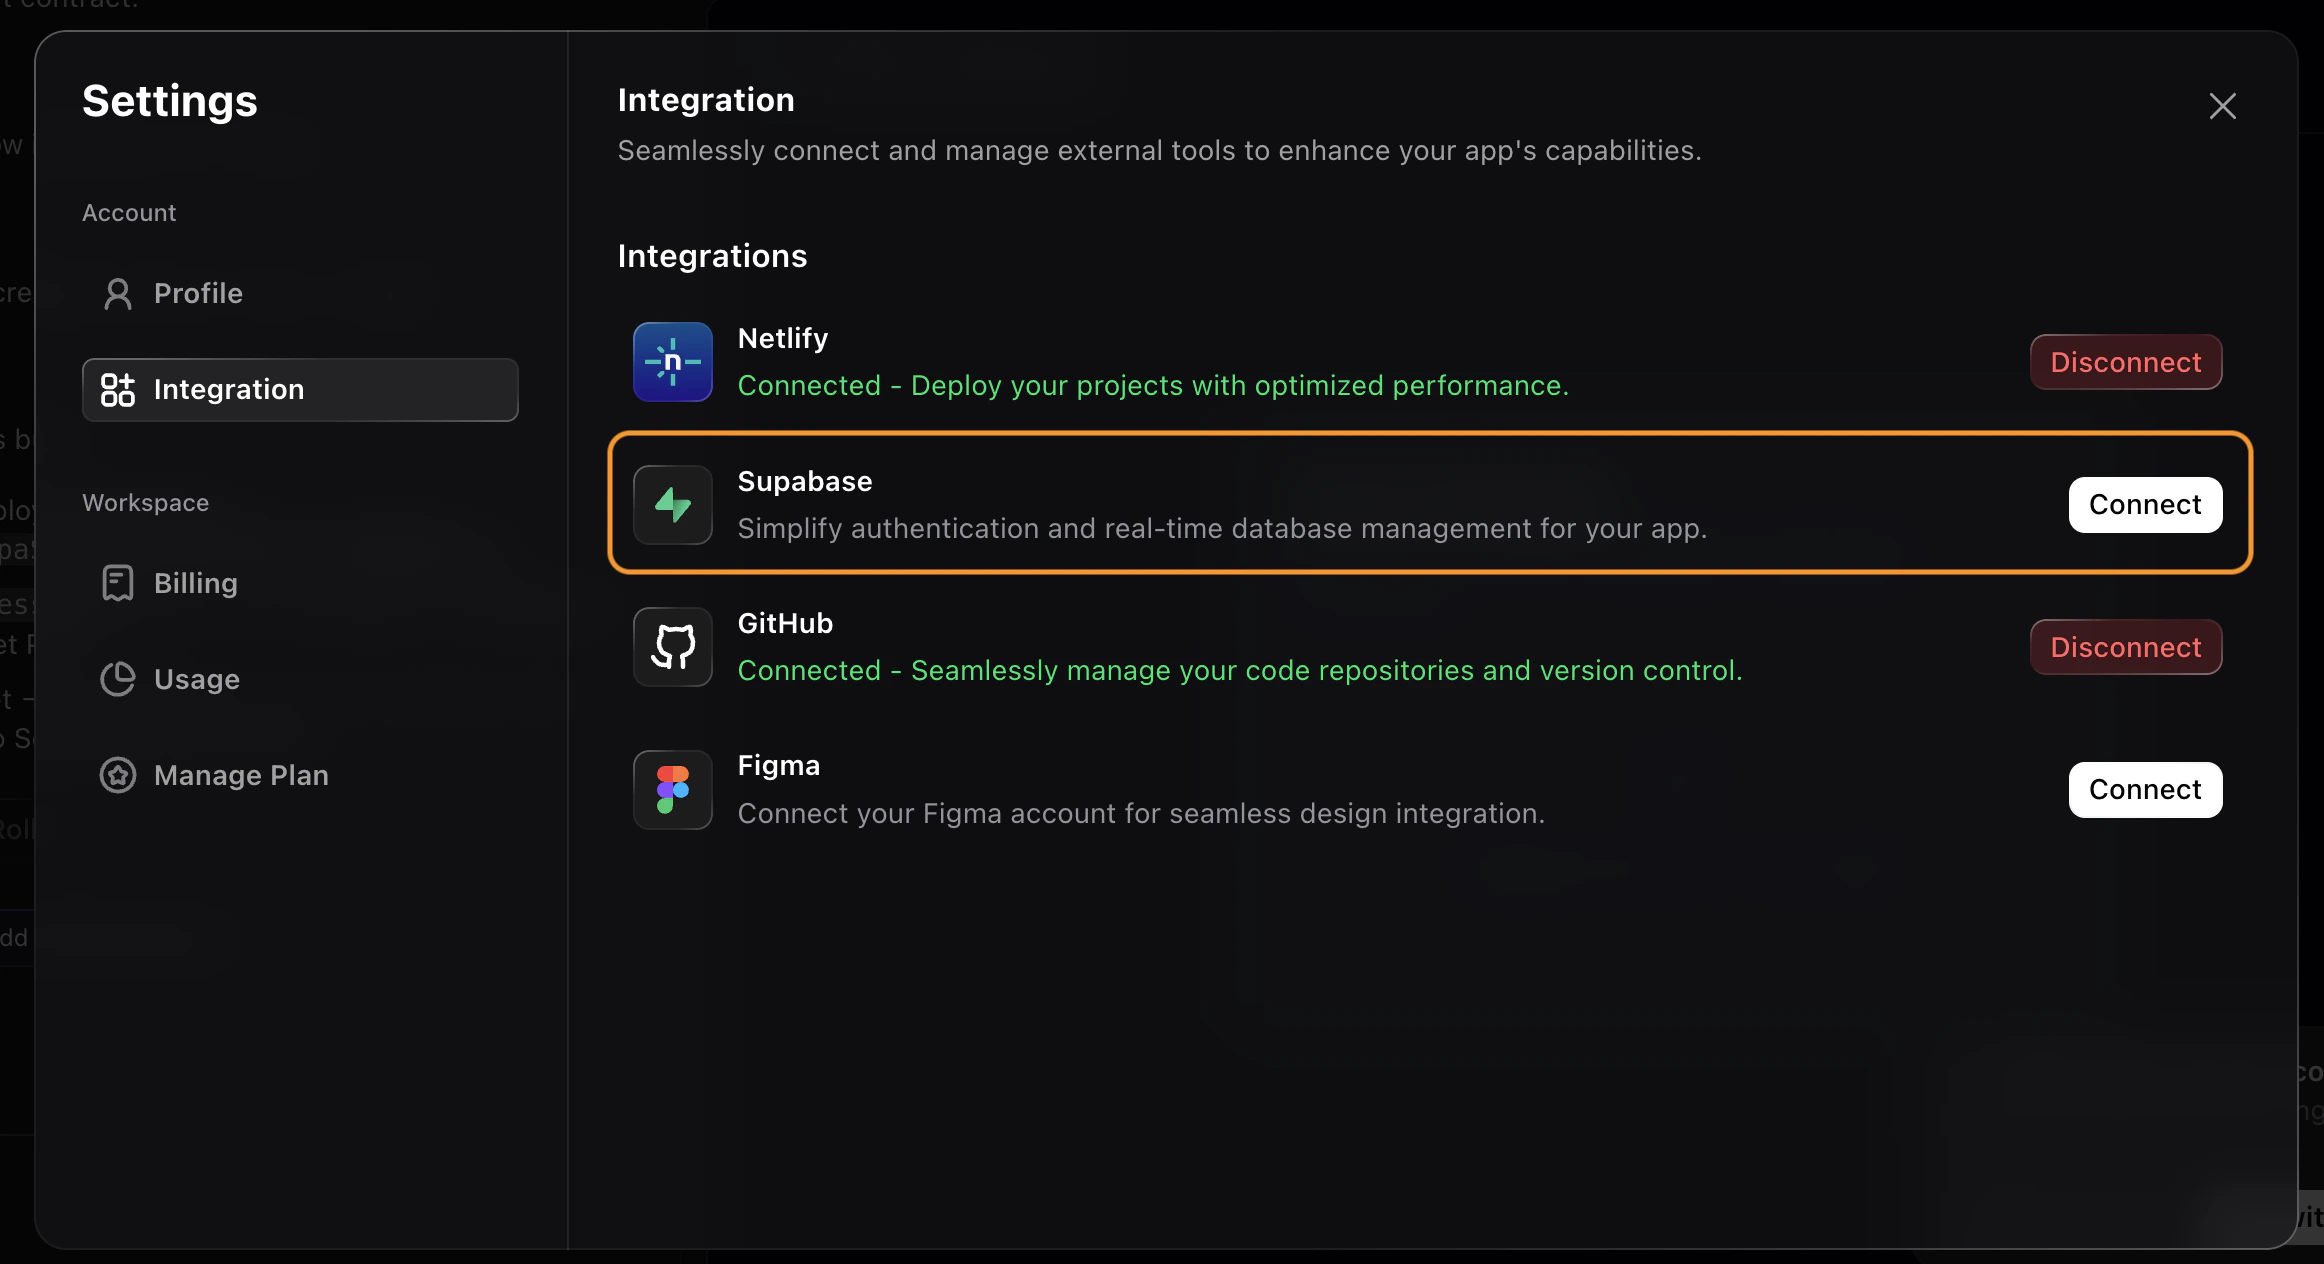
Task: Click the Manage Plan badge icon
Action: point(117,775)
